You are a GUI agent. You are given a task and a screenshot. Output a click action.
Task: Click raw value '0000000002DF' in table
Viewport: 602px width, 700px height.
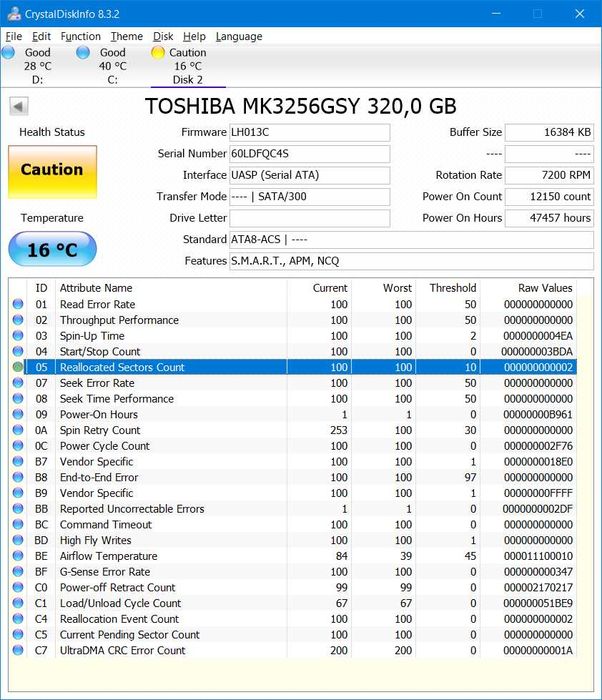click(x=538, y=508)
